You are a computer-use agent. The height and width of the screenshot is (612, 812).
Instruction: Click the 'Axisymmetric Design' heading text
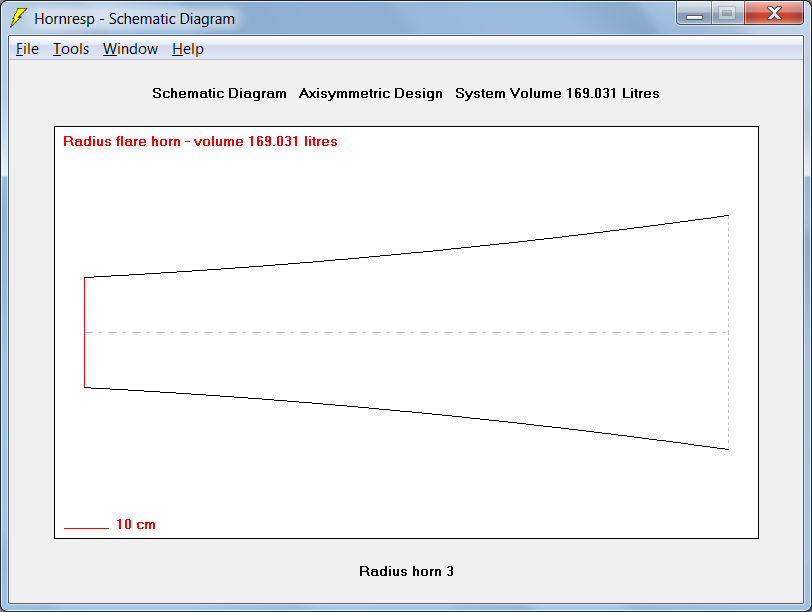pos(371,93)
